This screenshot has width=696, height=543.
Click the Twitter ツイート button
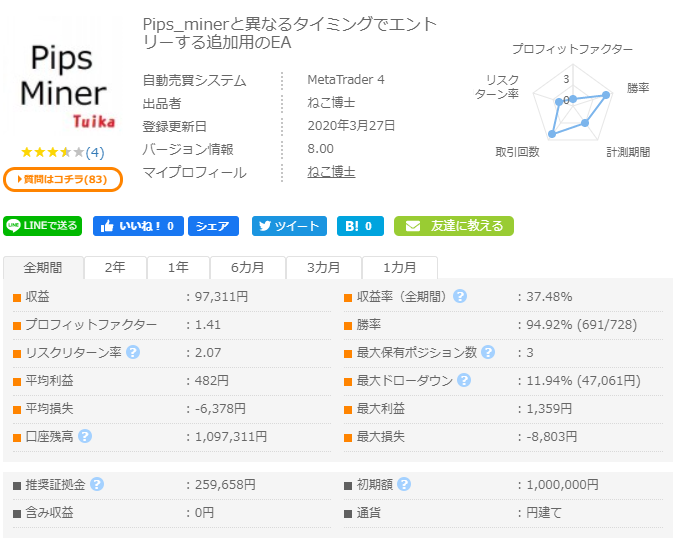pyautogui.click(x=289, y=226)
